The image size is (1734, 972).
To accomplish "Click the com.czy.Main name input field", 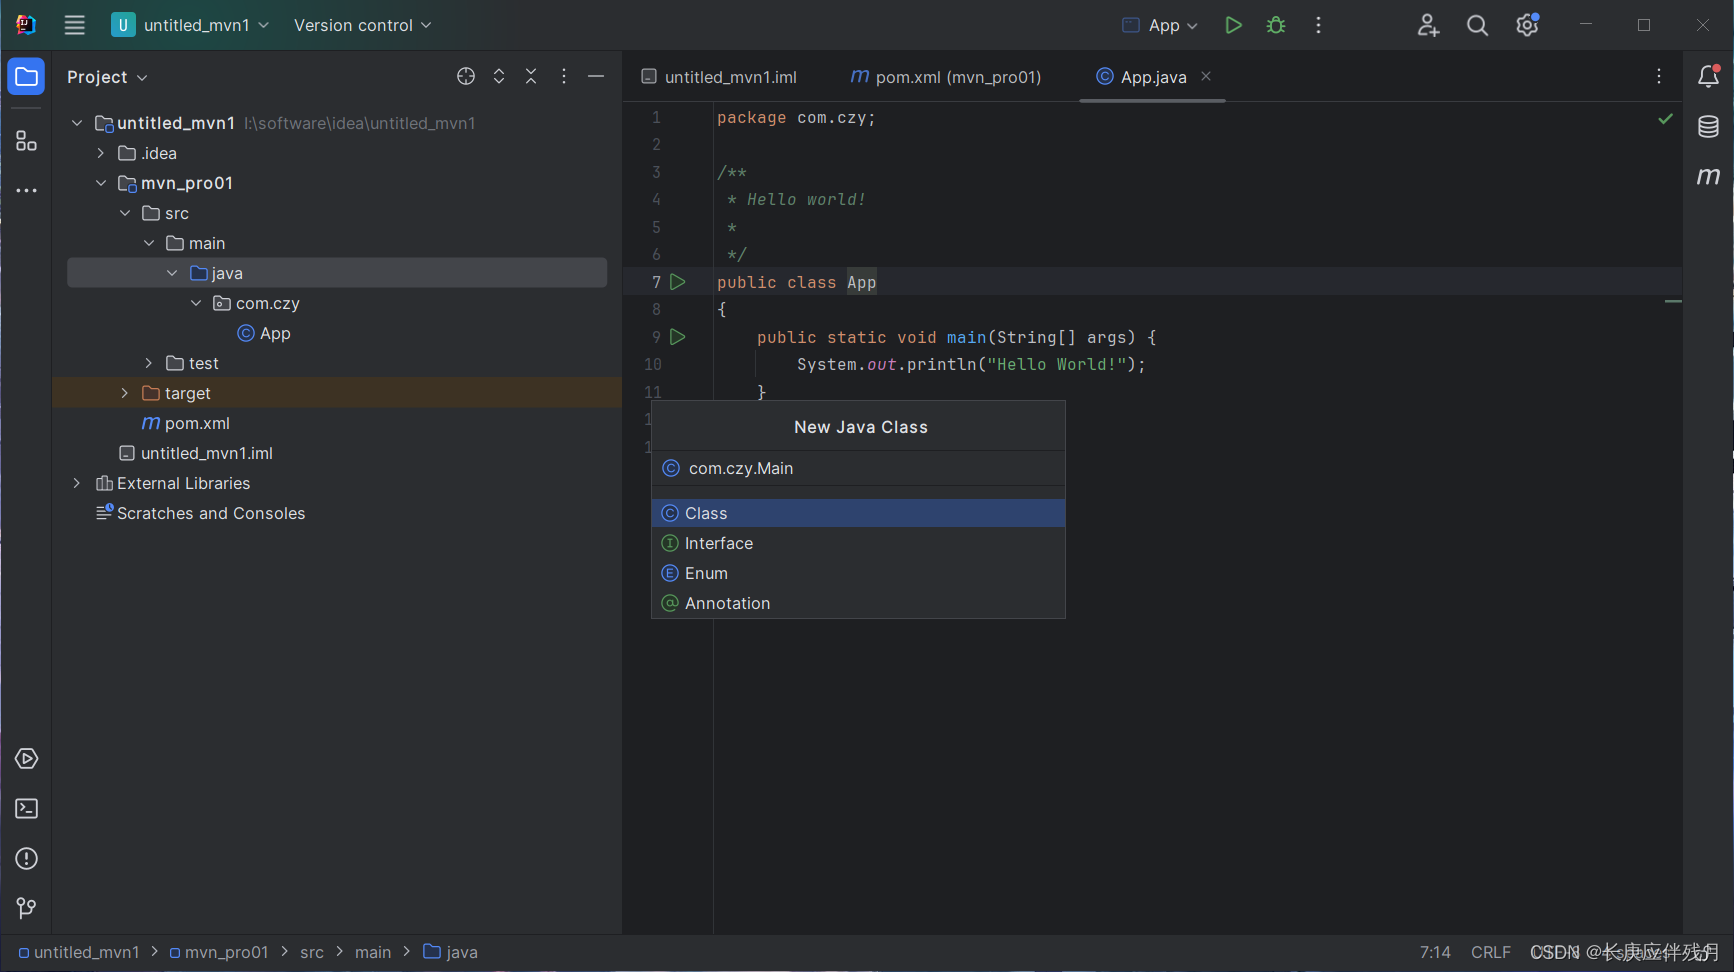I will pos(858,468).
